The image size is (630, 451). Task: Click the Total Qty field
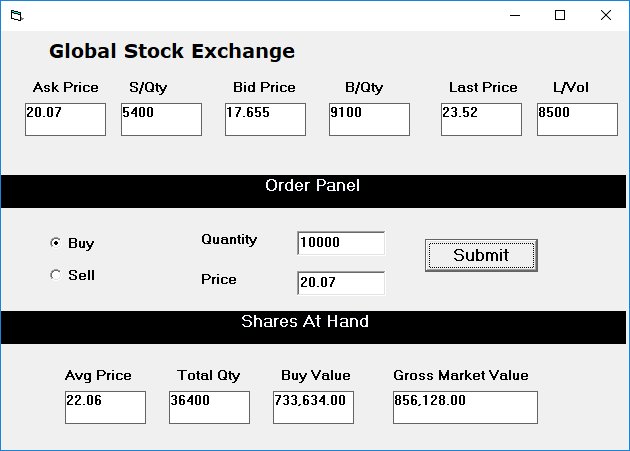(209, 407)
